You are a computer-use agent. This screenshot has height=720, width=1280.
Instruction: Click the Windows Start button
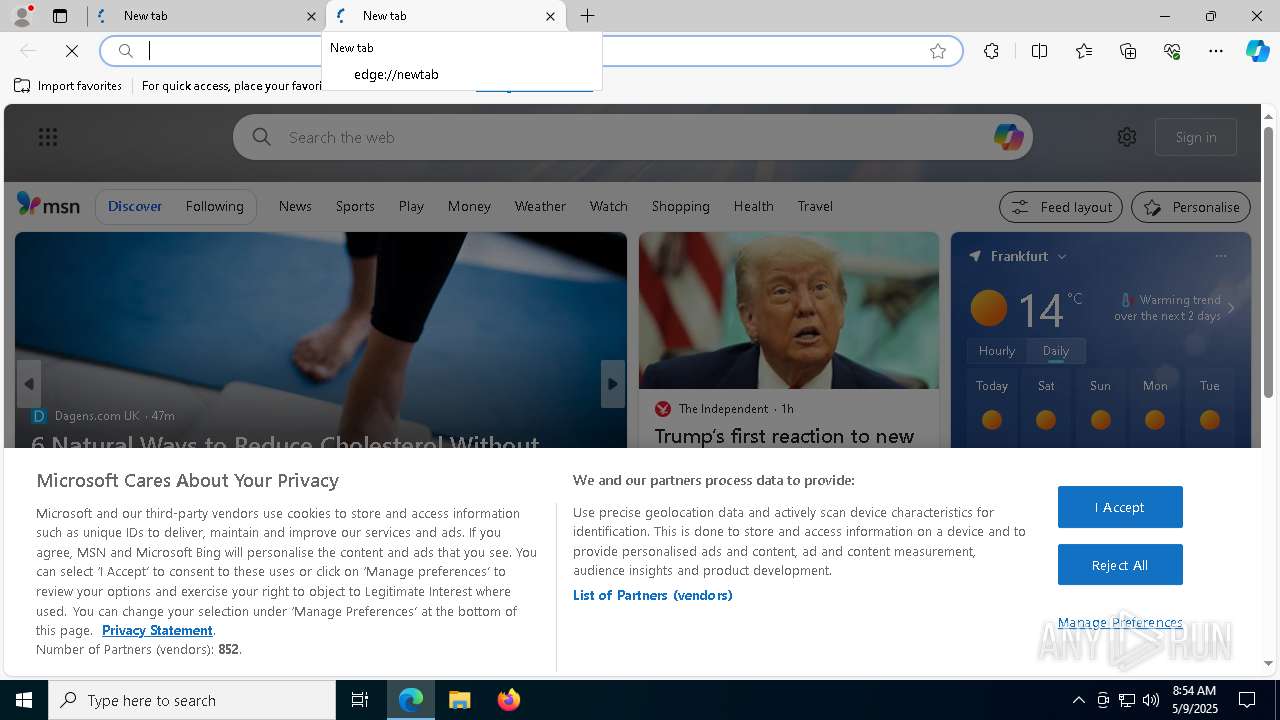(x=24, y=700)
